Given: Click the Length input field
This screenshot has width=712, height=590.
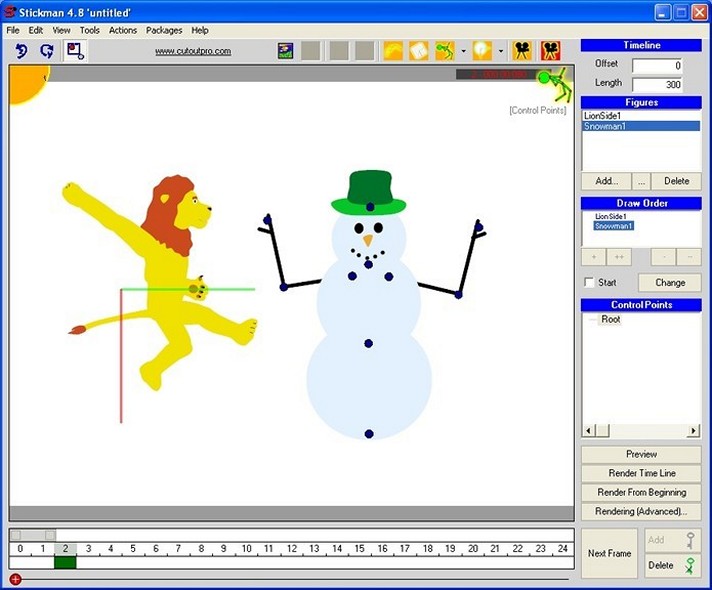Looking at the screenshot, I should click(x=657, y=84).
